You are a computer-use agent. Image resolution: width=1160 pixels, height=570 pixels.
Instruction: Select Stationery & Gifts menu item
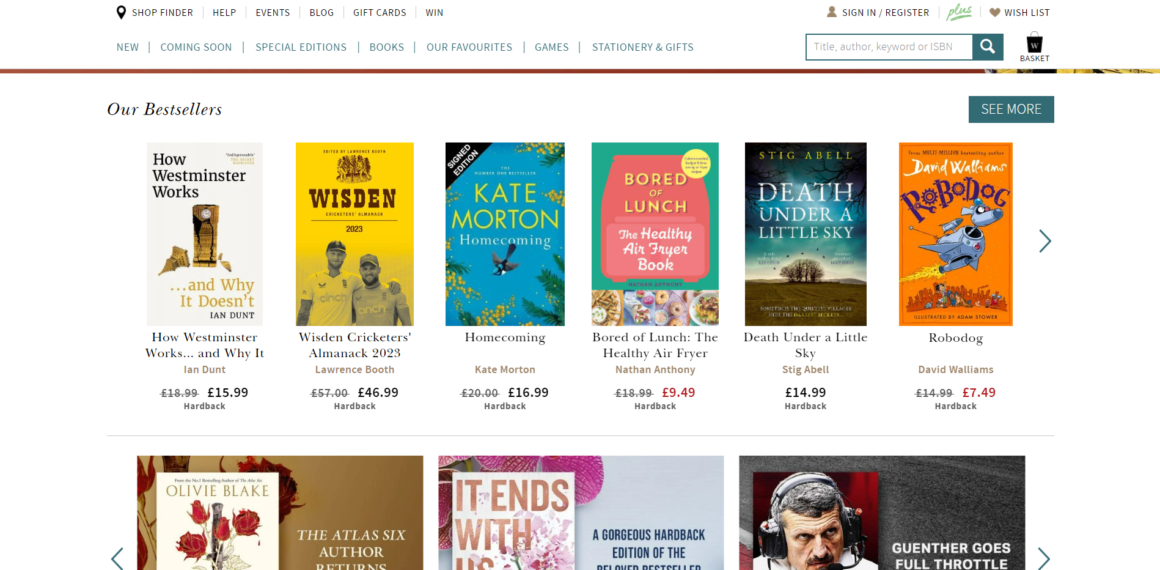pyautogui.click(x=642, y=47)
